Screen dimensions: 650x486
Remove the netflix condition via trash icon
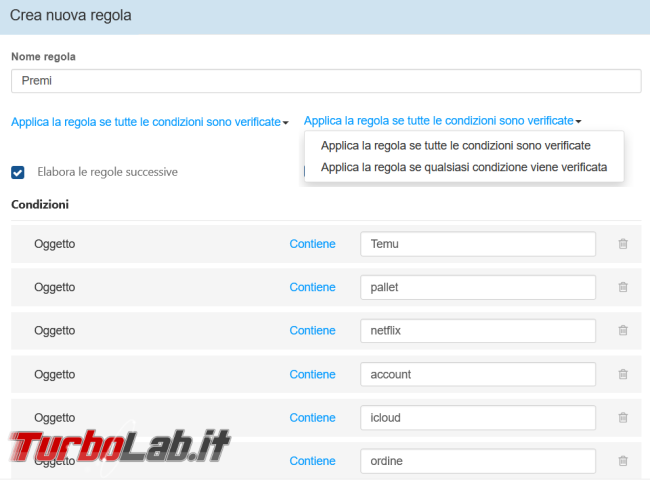click(623, 330)
